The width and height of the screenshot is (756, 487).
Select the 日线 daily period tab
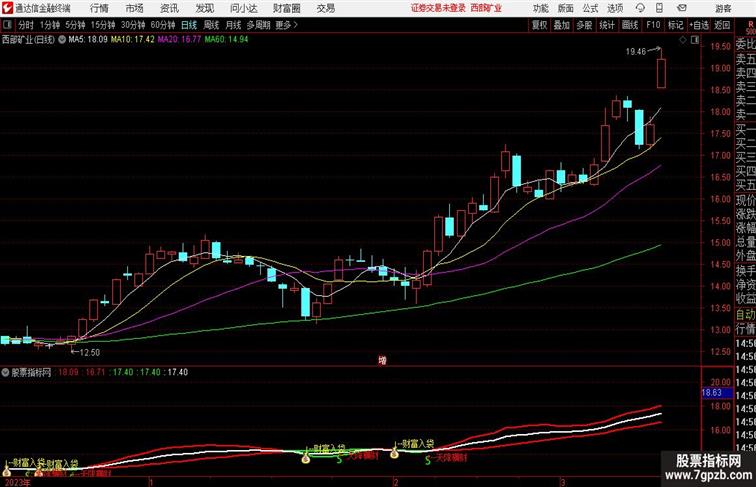coord(189,25)
